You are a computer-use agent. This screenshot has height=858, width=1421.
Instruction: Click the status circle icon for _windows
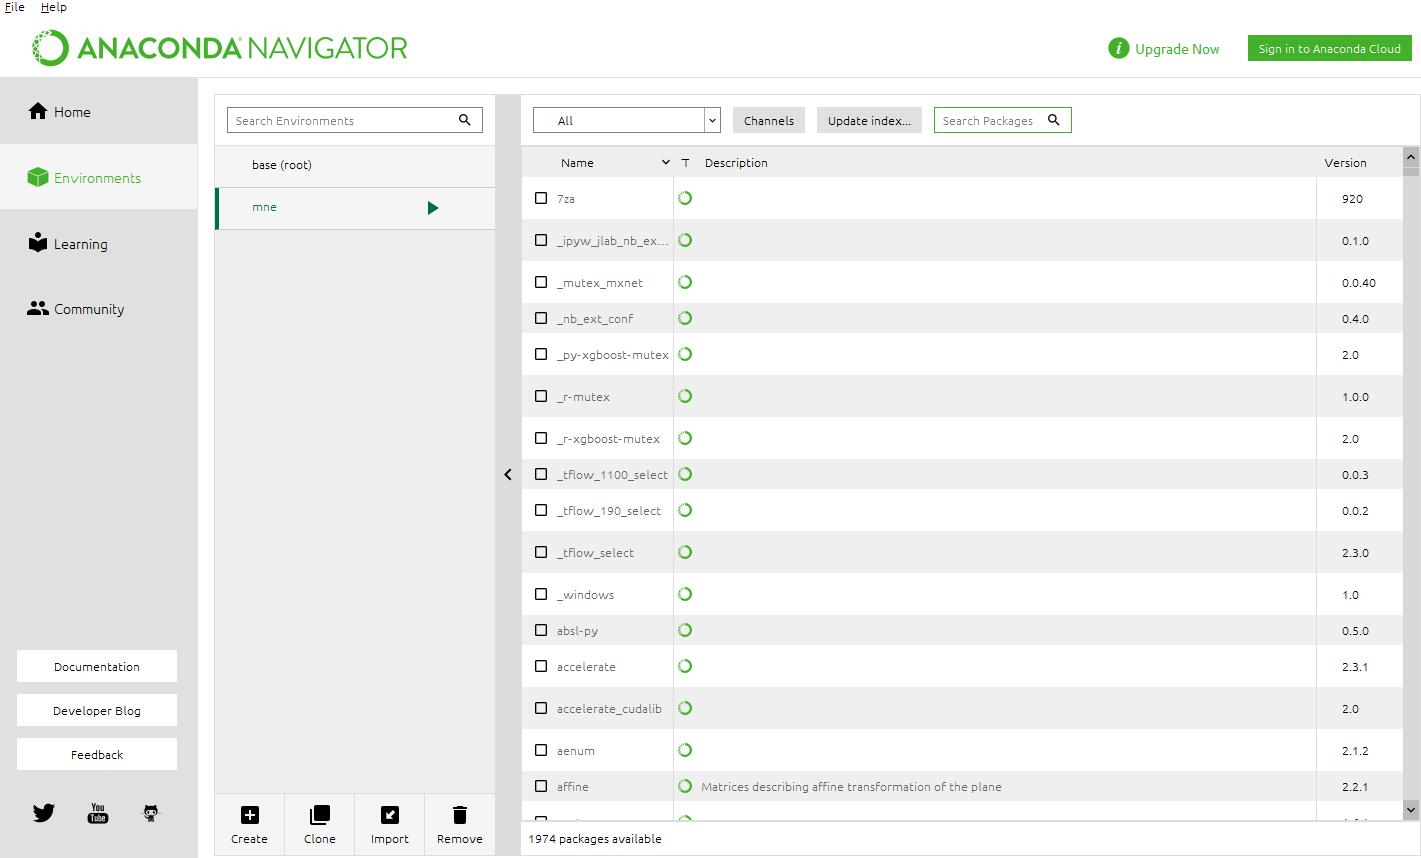click(685, 594)
